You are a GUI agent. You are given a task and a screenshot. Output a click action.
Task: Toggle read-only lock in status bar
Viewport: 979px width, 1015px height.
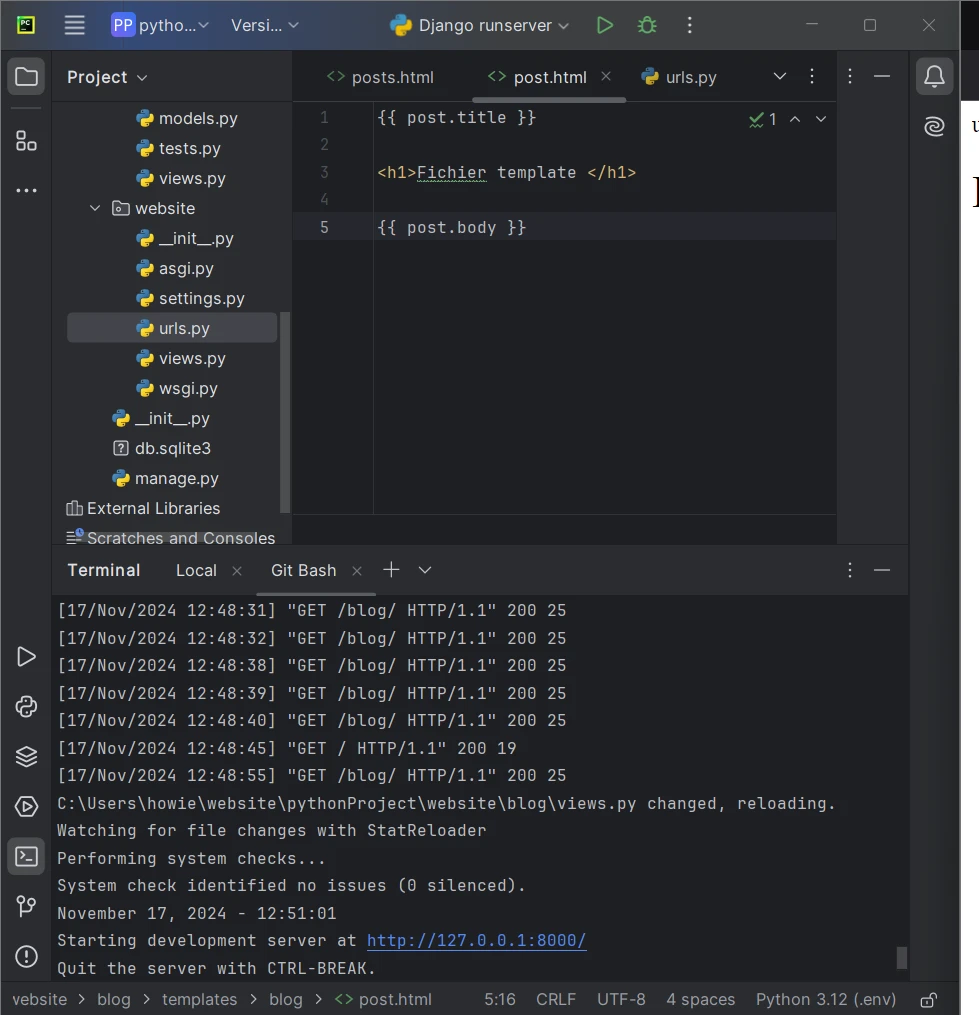[x=929, y=999]
